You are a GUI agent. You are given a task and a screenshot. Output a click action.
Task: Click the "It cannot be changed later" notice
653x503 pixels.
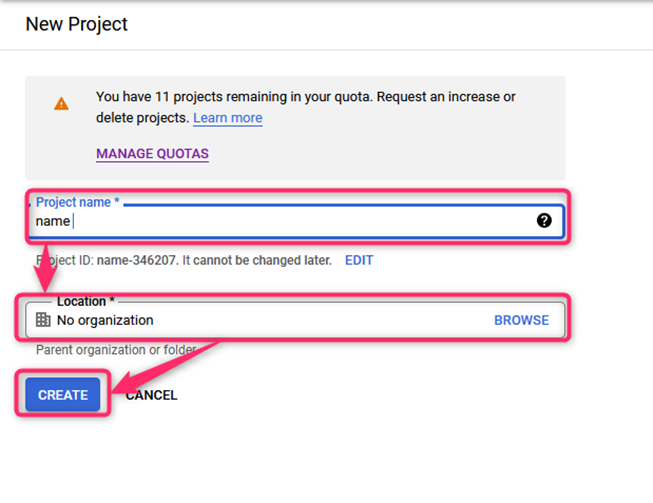(x=257, y=260)
